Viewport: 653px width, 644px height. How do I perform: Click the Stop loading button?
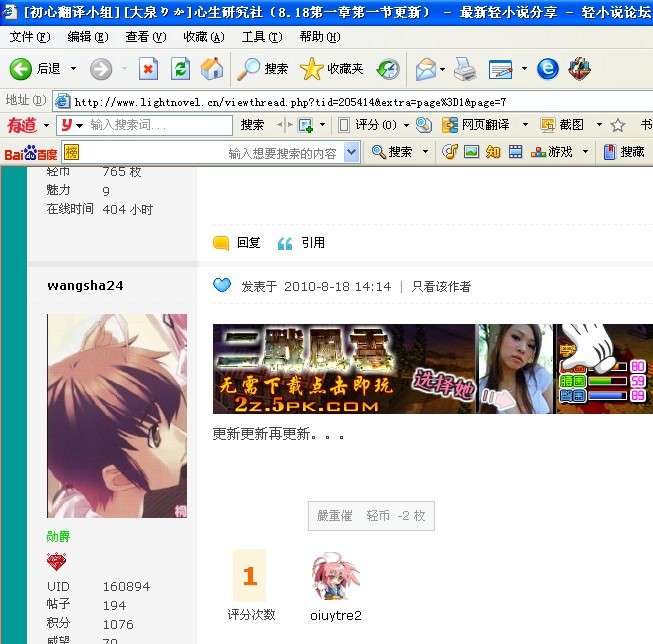tap(148, 69)
